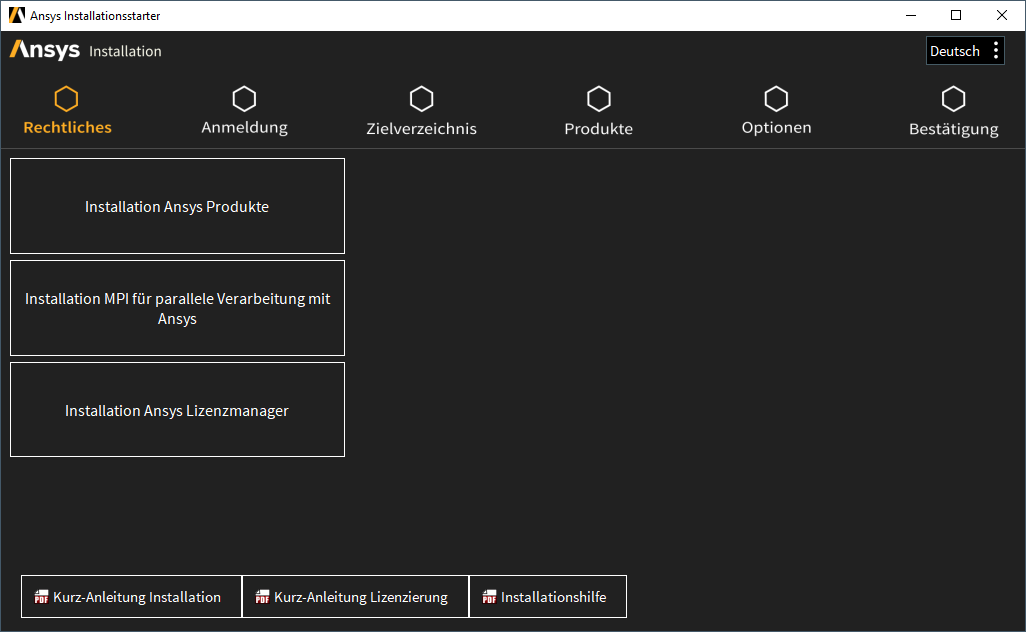This screenshot has height=632, width=1026.
Task: Click the Produkte hexagon step icon
Action: (x=599, y=99)
